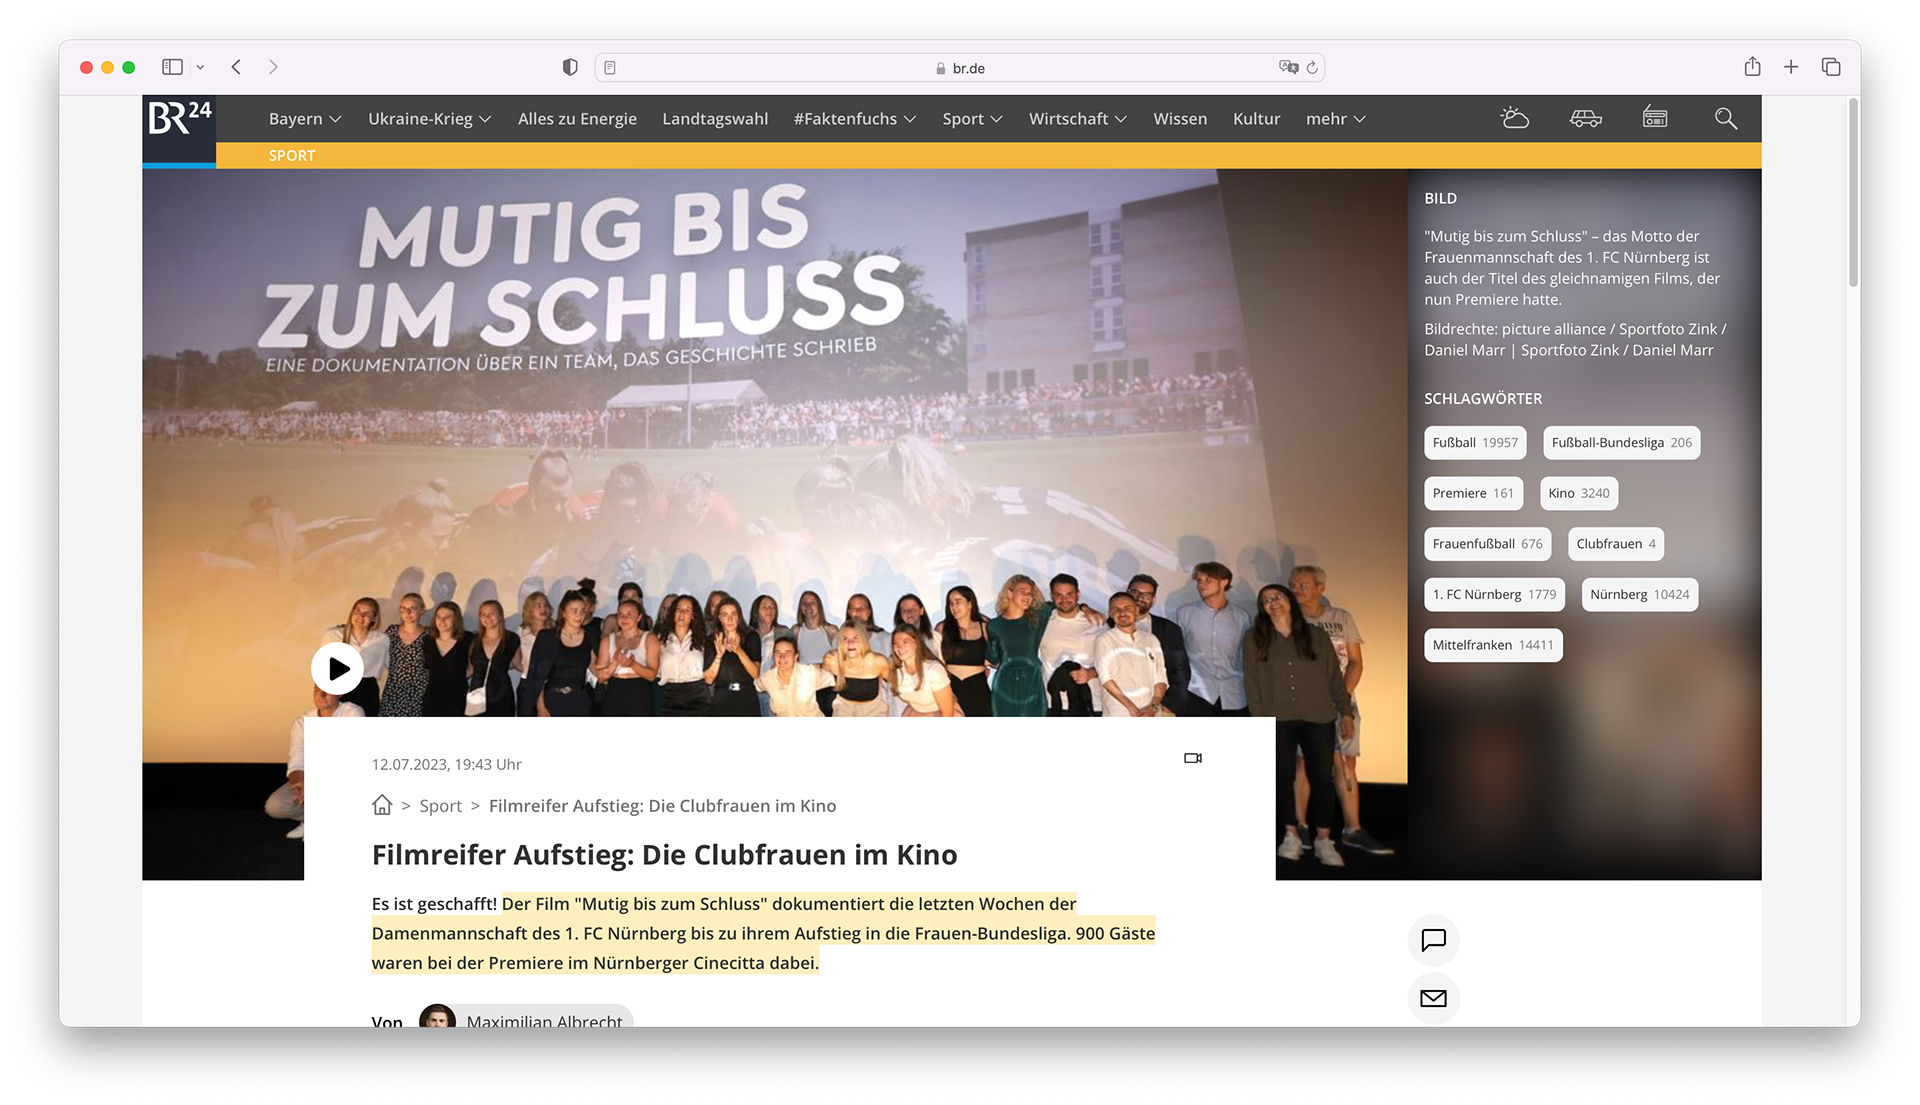Toggle the privacy shield icon
1920x1105 pixels.
(570, 67)
